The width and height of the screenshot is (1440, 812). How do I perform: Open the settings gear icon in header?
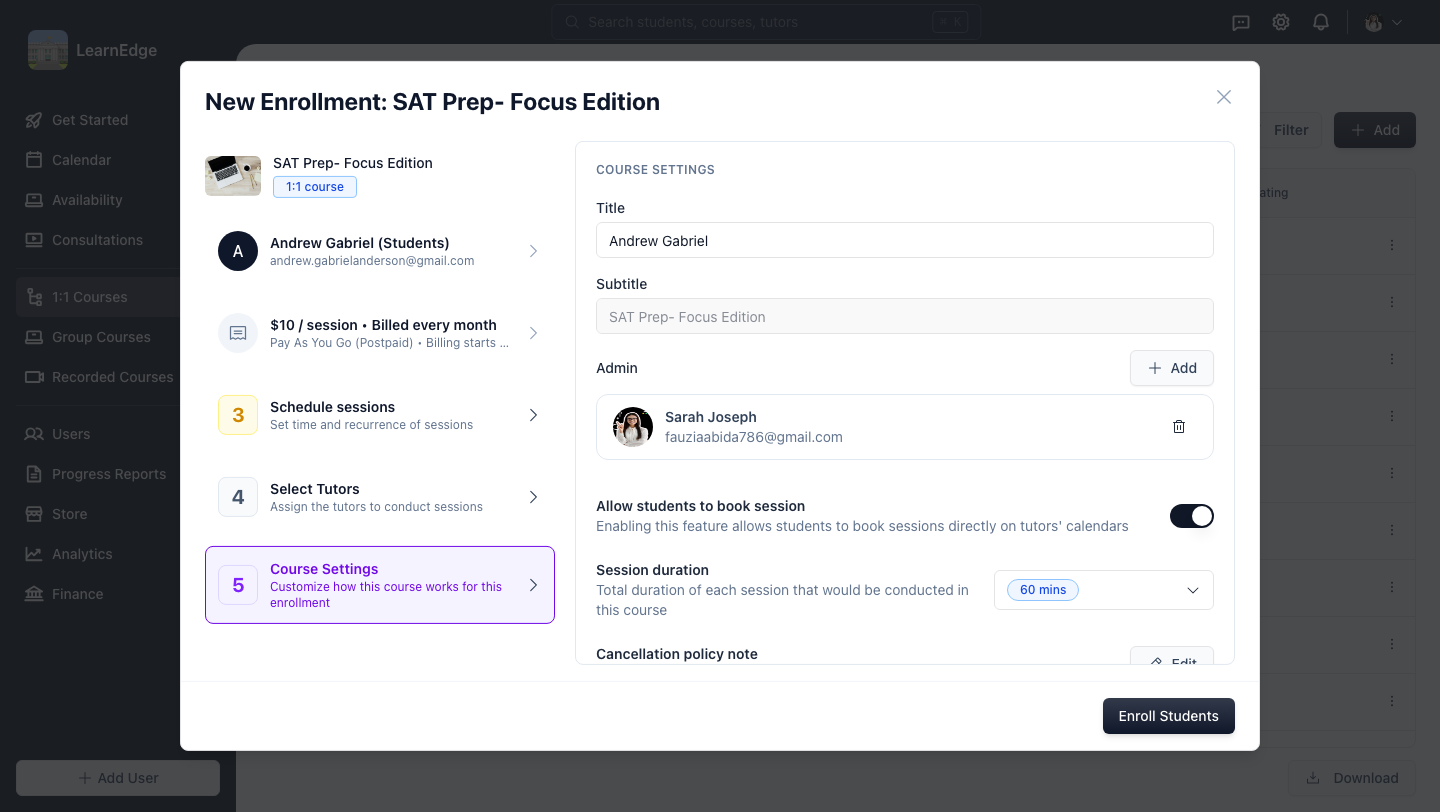[x=1281, y=22]
